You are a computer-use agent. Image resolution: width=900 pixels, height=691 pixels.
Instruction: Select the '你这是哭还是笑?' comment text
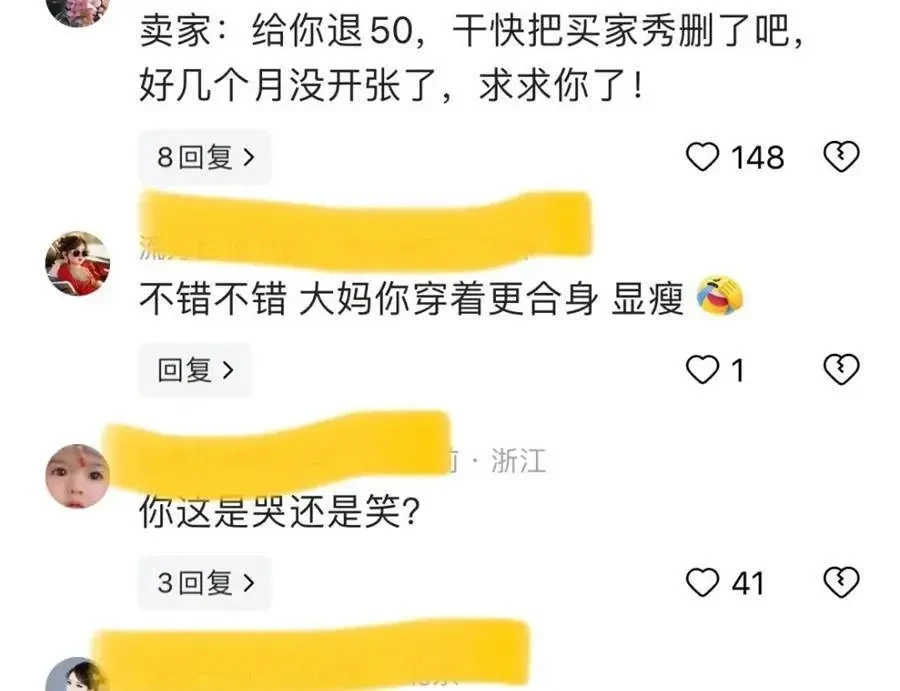point(280,513)
